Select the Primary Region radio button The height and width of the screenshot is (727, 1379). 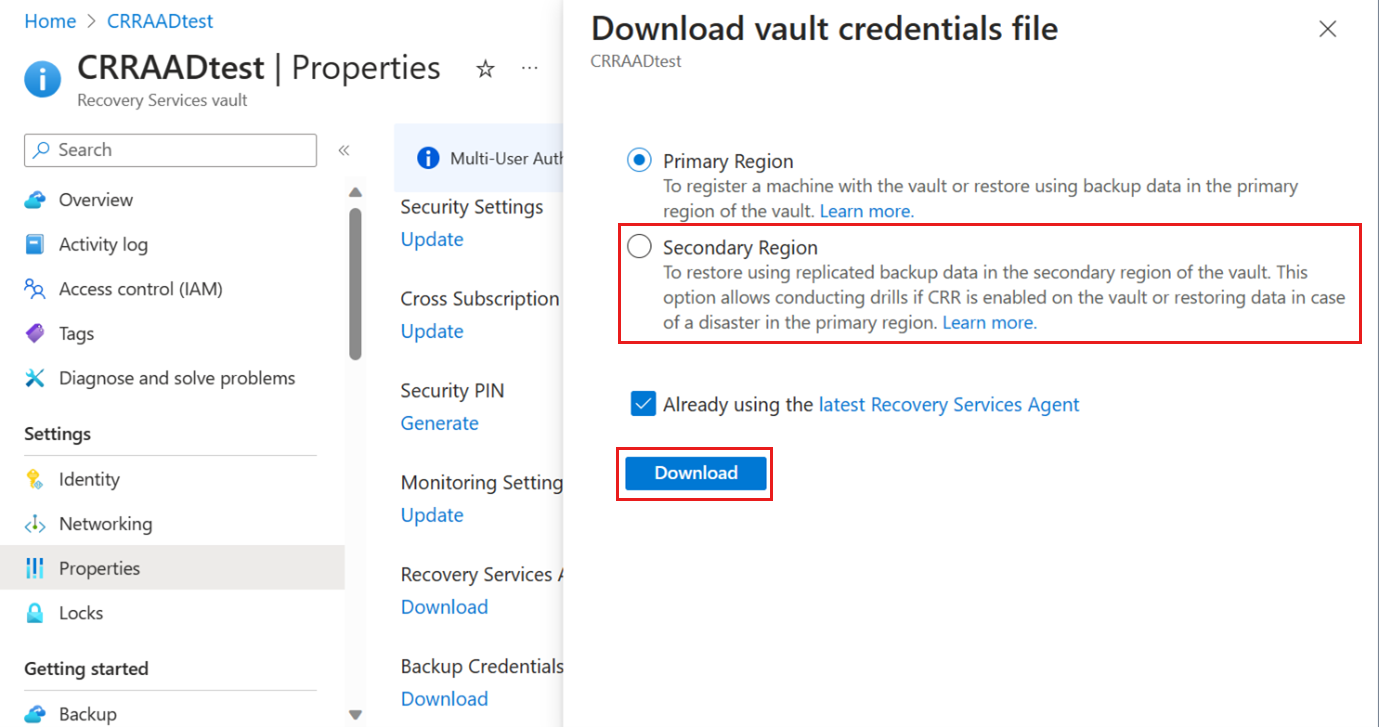639,160
